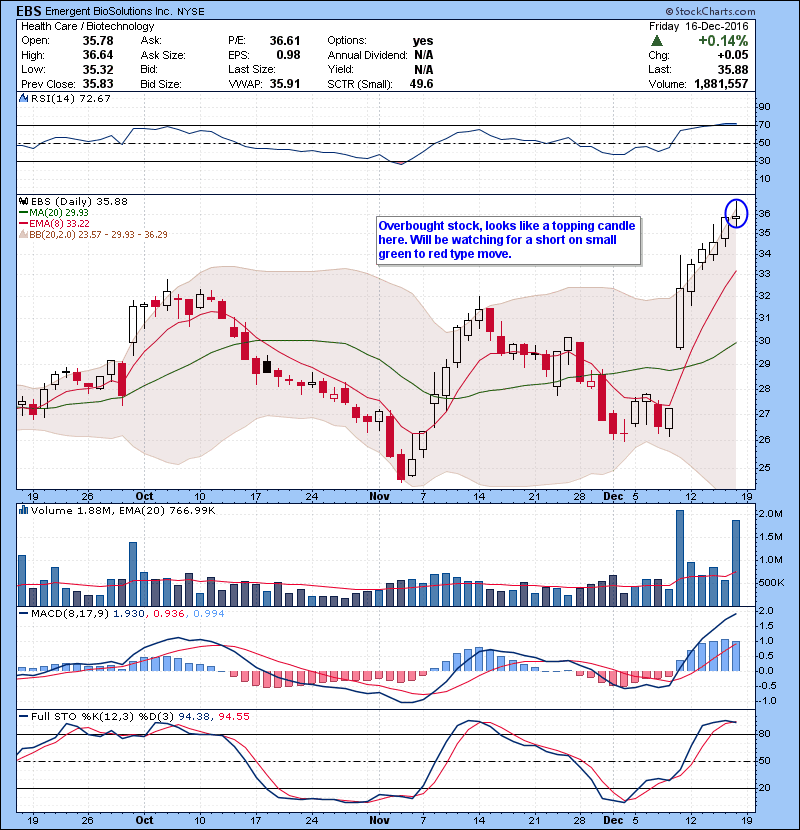Click the Volume value 1,881,557
Image resolution: width=800 pixels, height=830 pixels.
(721, 84)
